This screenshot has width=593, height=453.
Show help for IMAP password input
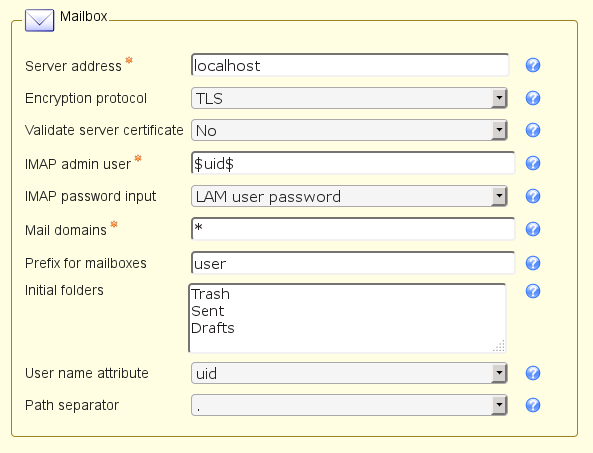coord(533,196)
